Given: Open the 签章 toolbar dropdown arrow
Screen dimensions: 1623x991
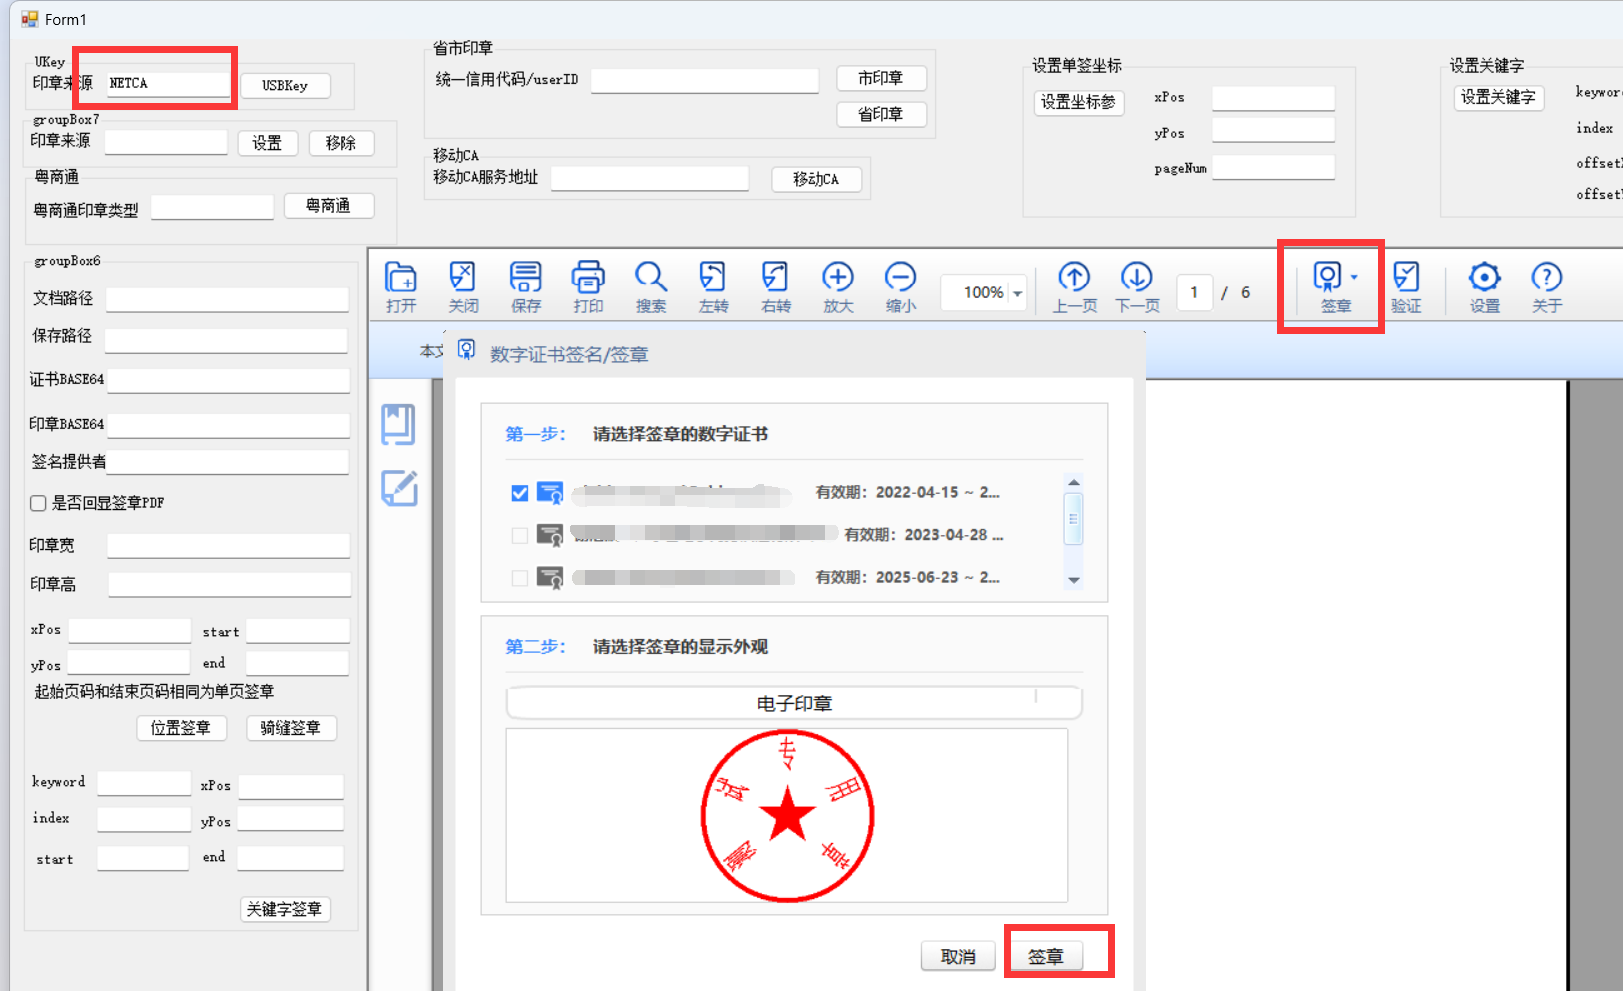Looking at the screenshot, I should (x=1355, y=277).
